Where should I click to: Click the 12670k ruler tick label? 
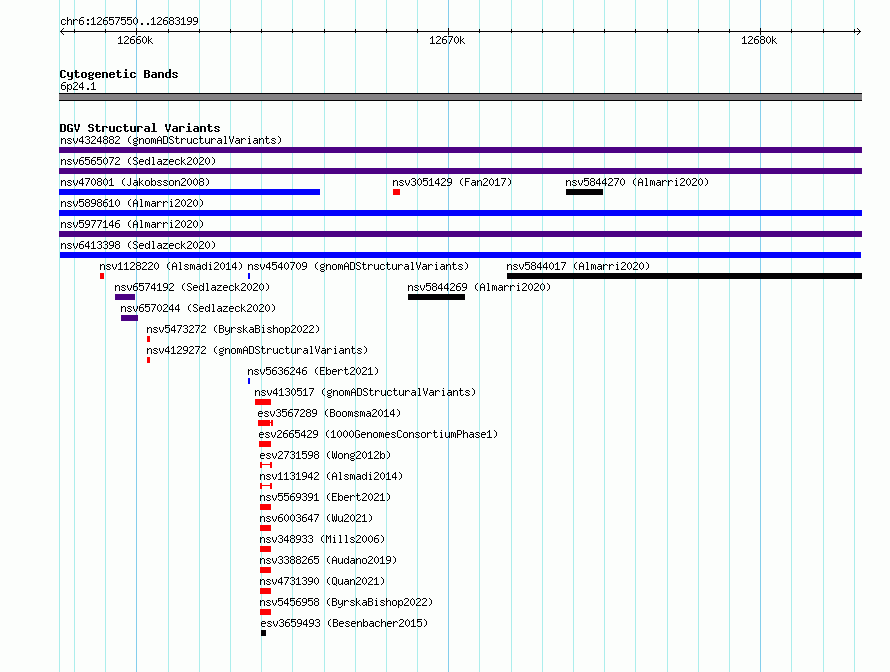[x=447, y=40]
